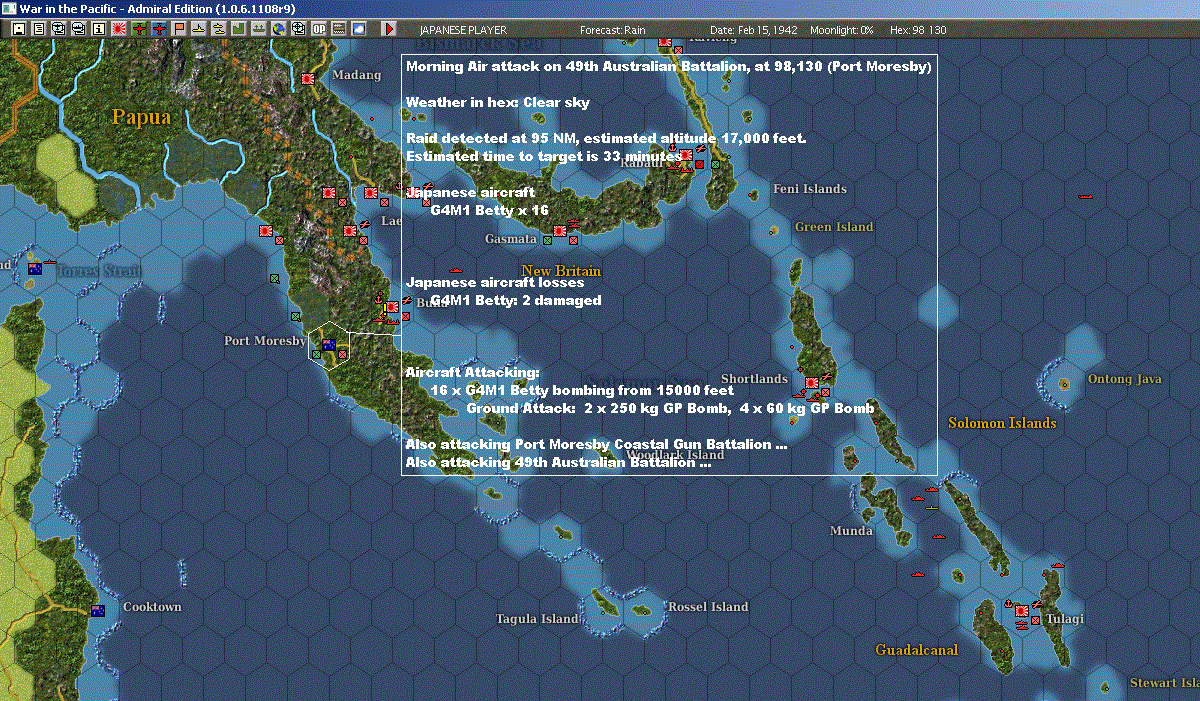Select Australian flag at Cooktown
Screen dimensions: 1200x701
pyautogui.click(x=98, y=610)
